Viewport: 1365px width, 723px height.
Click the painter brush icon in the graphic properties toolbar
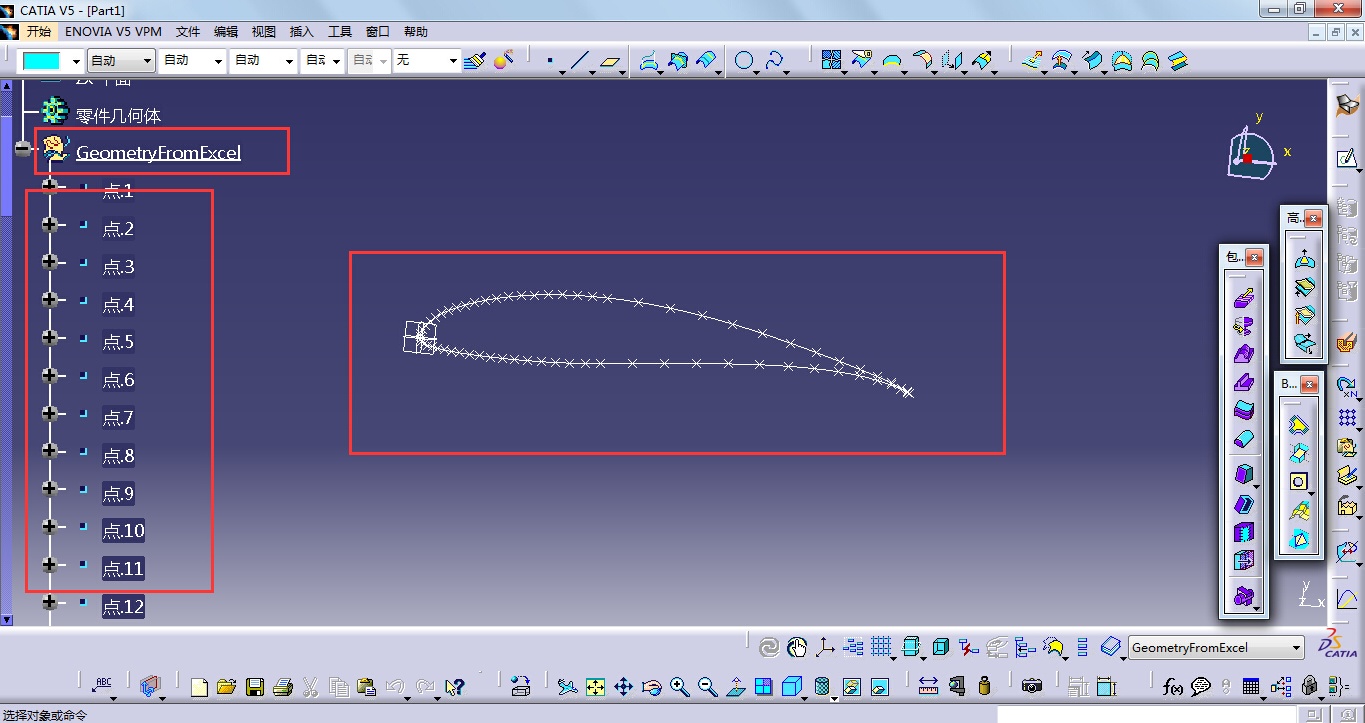pos(475,60)
